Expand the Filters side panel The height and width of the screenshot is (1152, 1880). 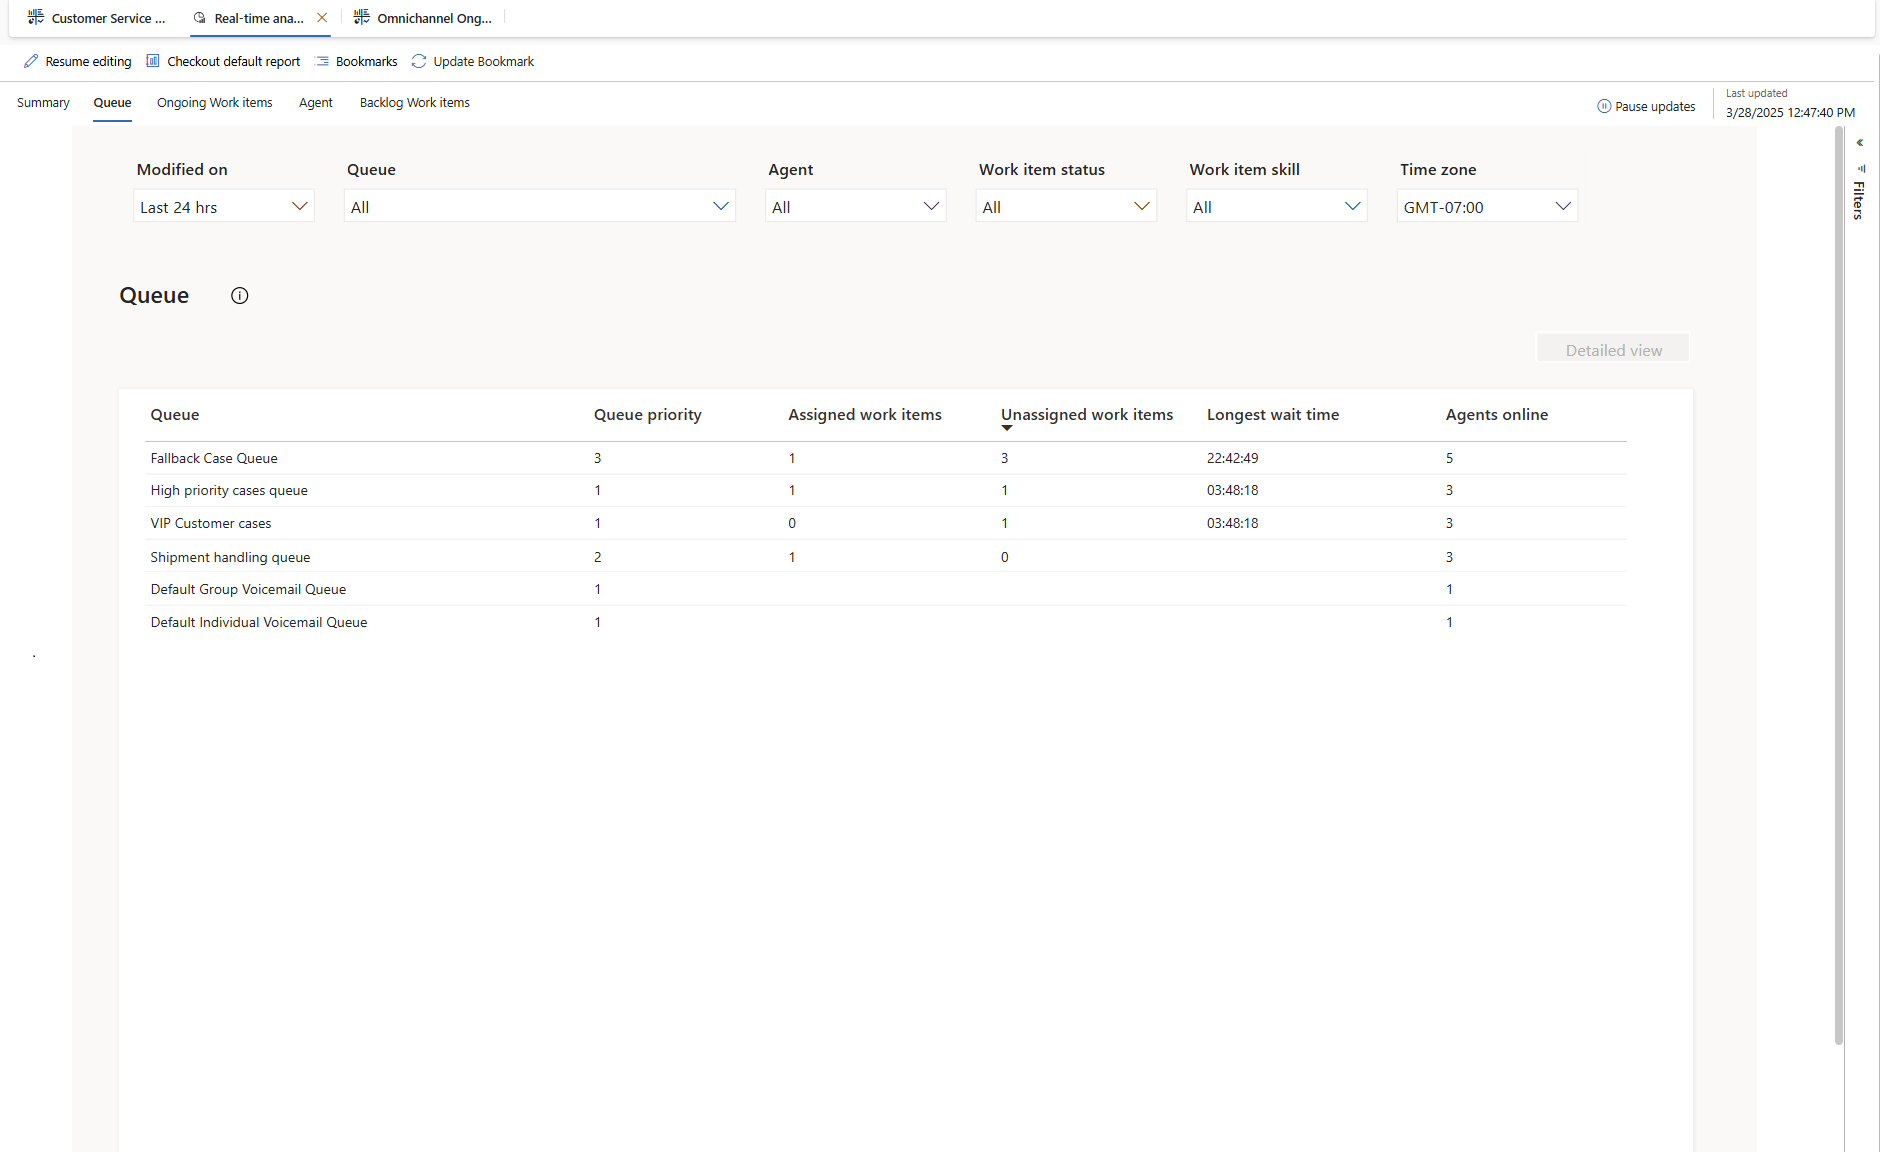click(x=1859, y=200)
